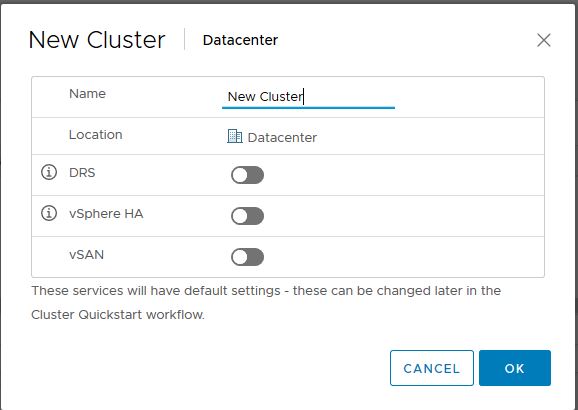Cancel the new cluster creation
The width and height of the screenshot is (578, 410).
coord(432,368)
